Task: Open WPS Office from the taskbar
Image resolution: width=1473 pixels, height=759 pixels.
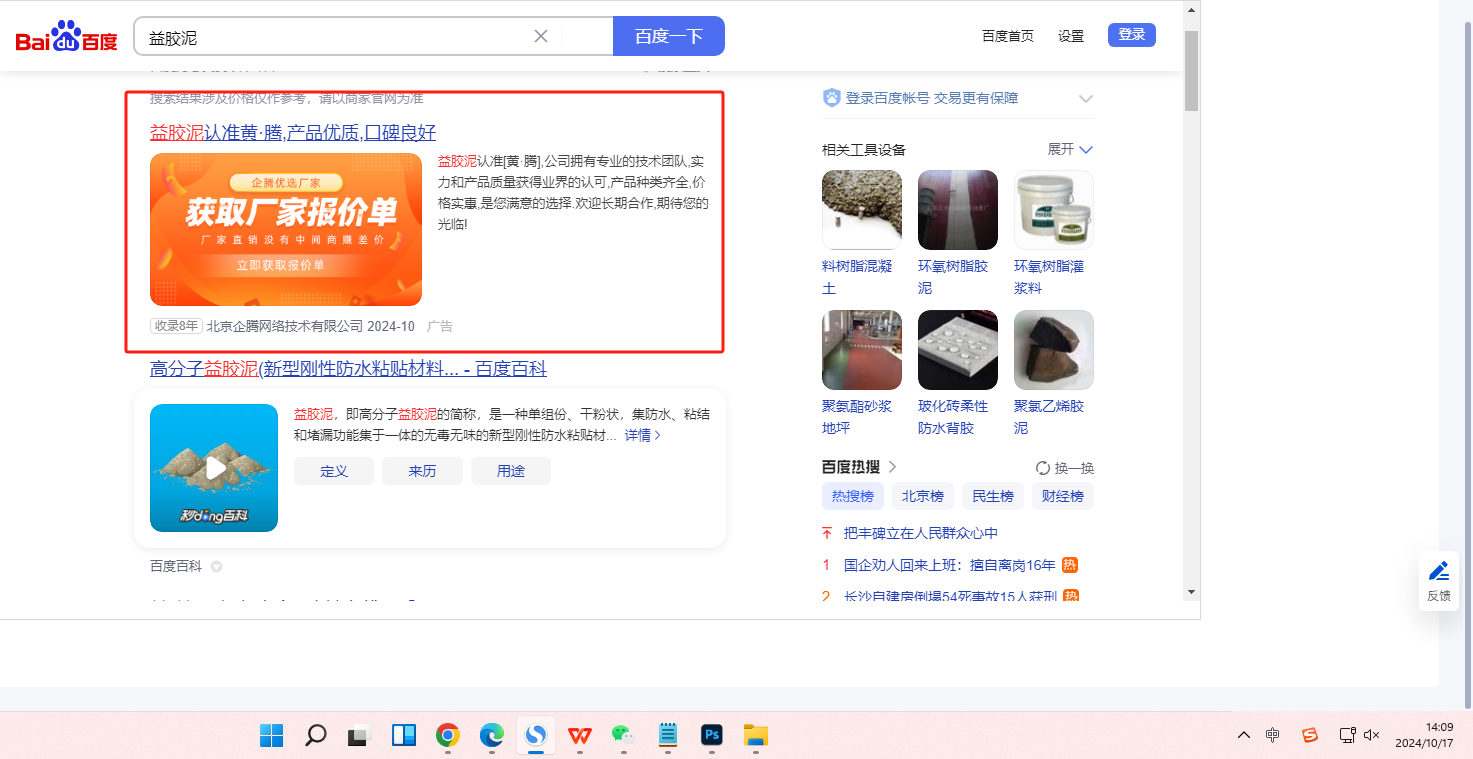Action: point(580,736)
